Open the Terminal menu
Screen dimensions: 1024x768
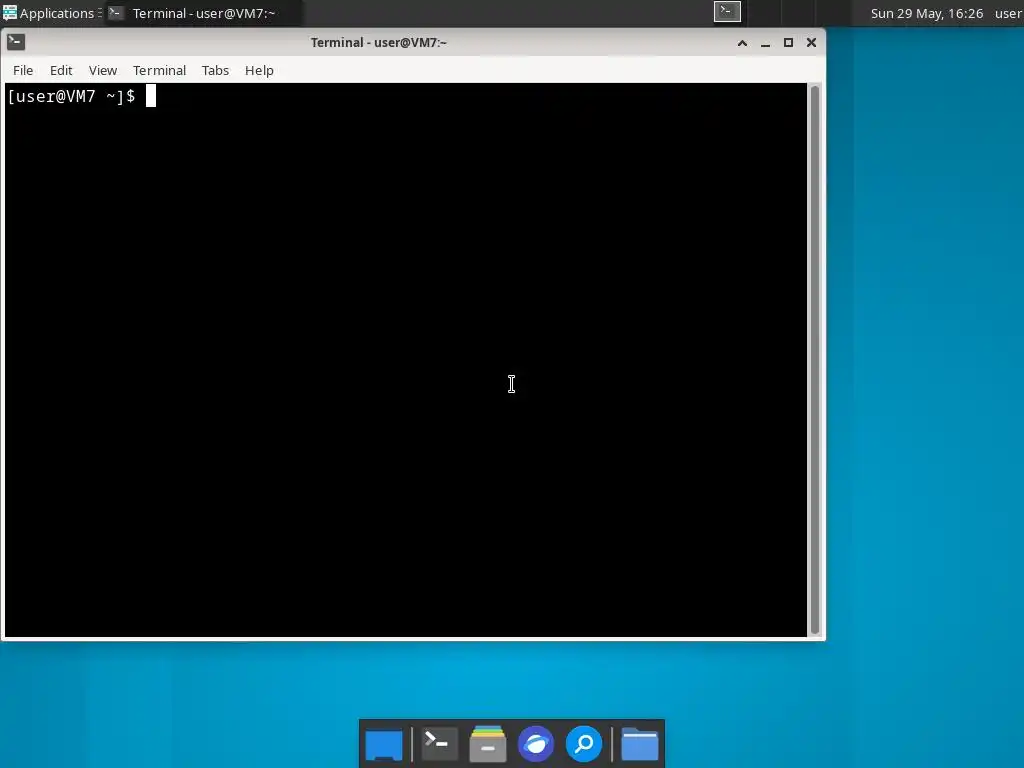159,71
